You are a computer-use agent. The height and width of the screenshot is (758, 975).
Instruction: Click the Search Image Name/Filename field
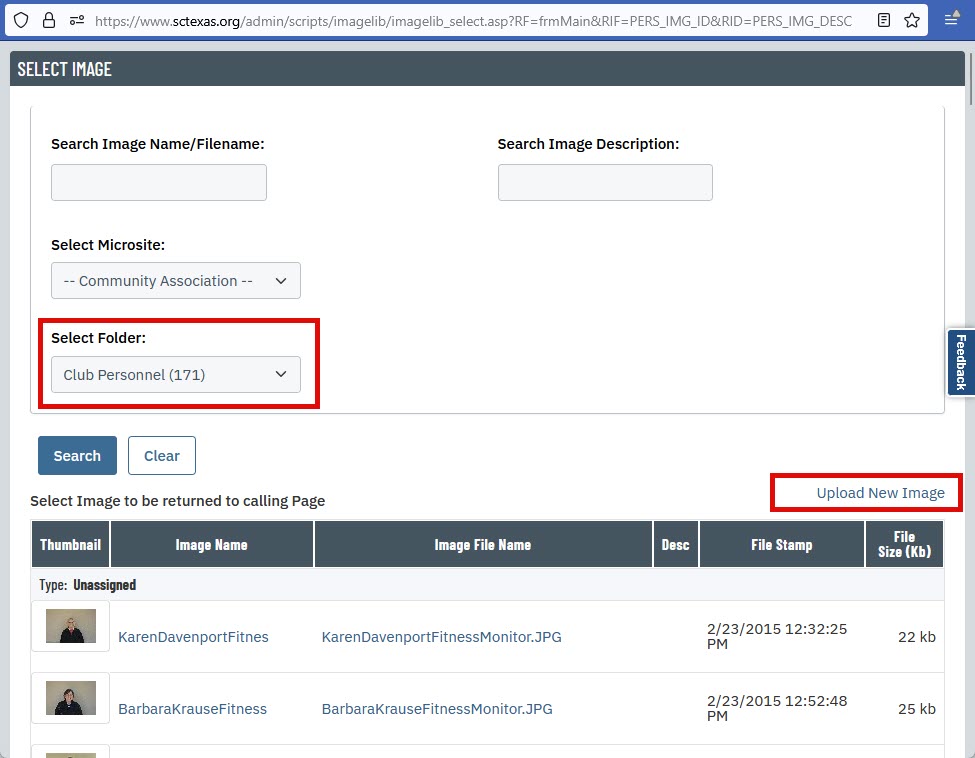coord(159,183)
